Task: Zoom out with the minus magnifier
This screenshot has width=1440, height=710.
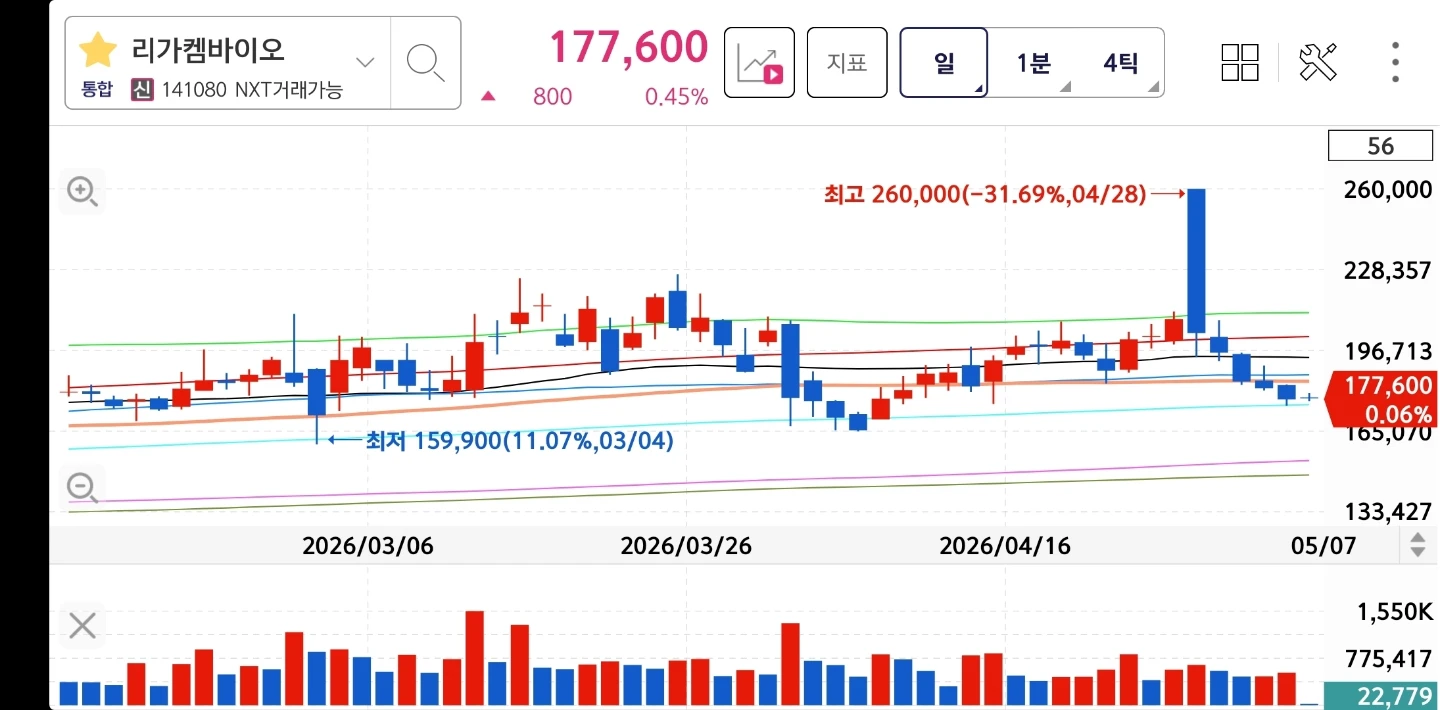Action: click(x=82, y=489)
